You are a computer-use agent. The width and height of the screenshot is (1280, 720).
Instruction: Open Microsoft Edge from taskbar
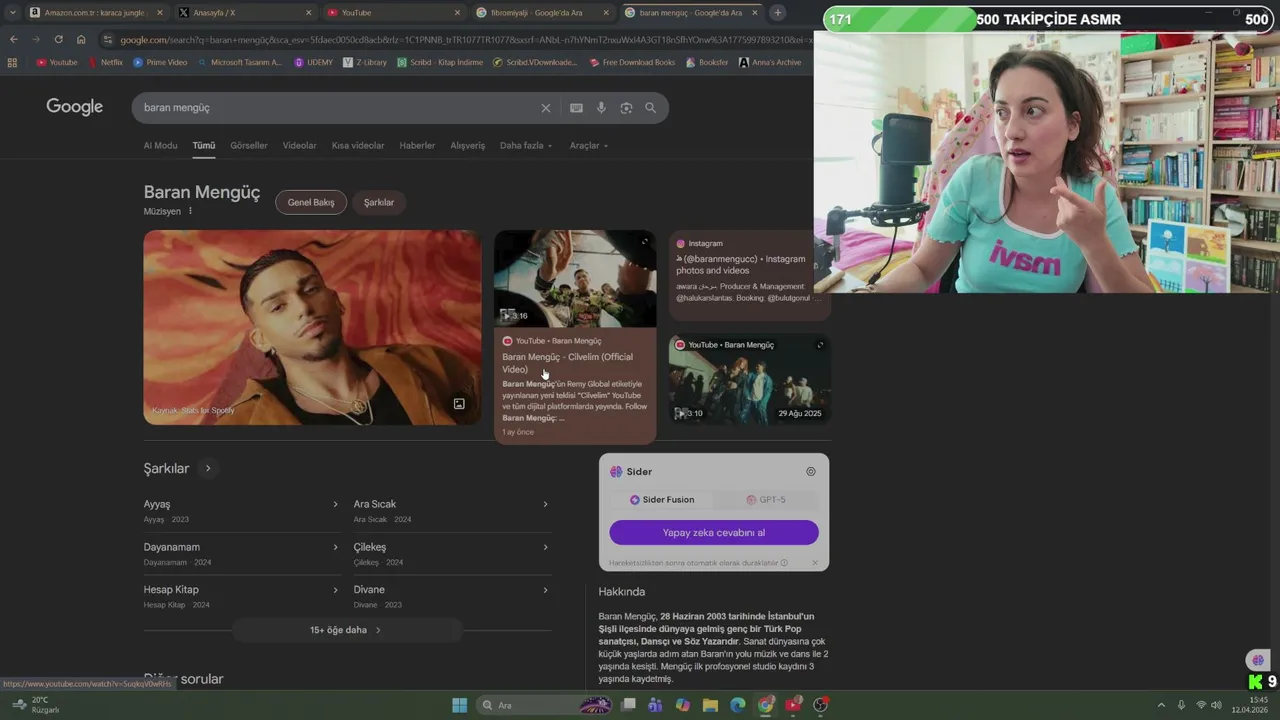tap(738, 705)
